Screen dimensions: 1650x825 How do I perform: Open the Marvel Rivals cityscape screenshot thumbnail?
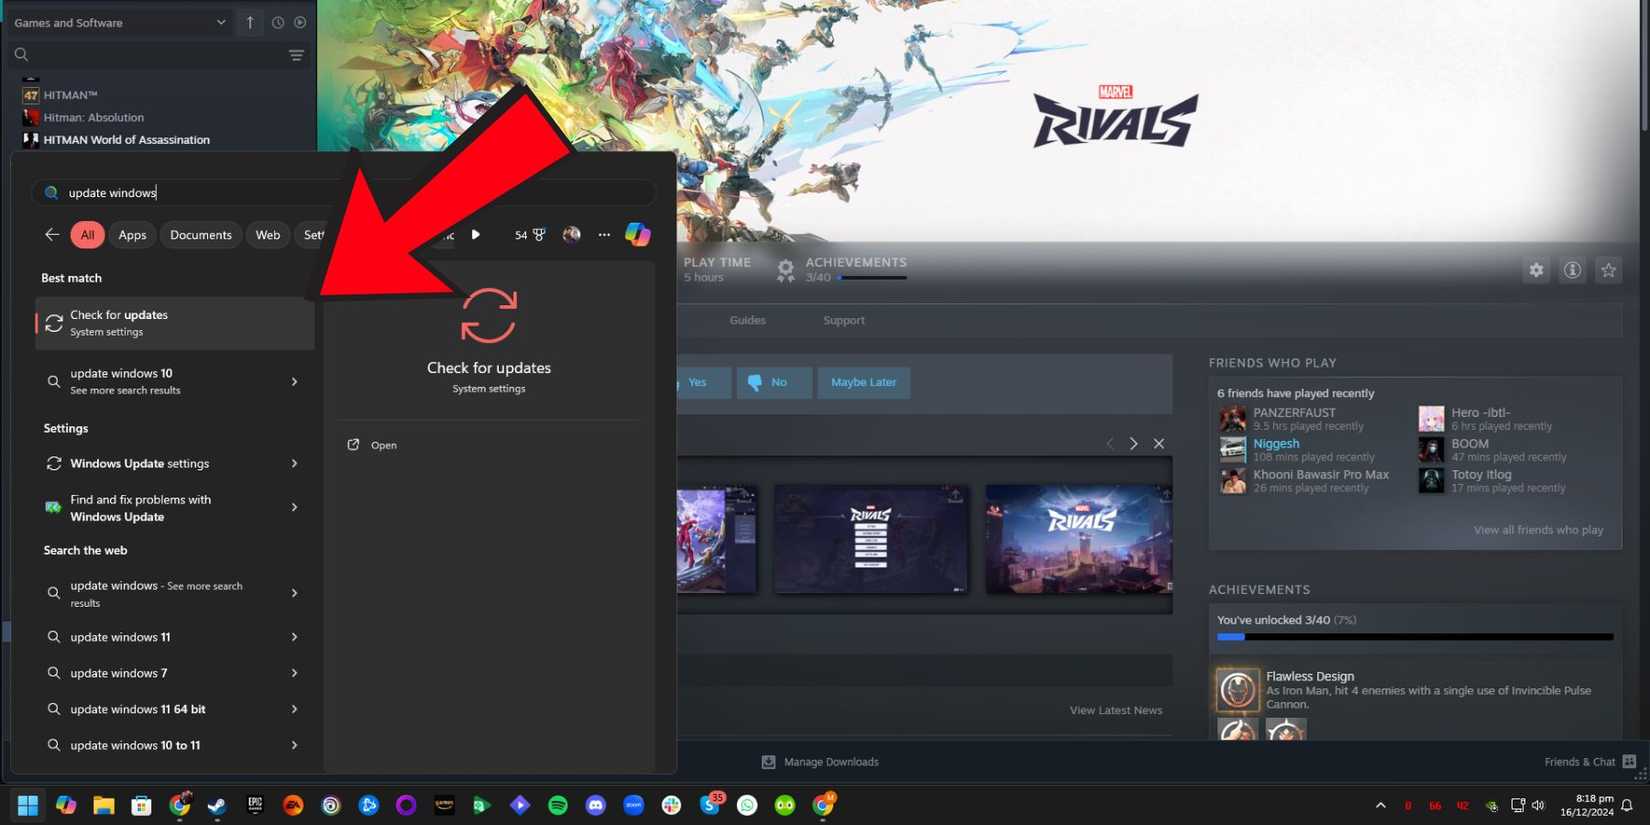(1079, 539)
